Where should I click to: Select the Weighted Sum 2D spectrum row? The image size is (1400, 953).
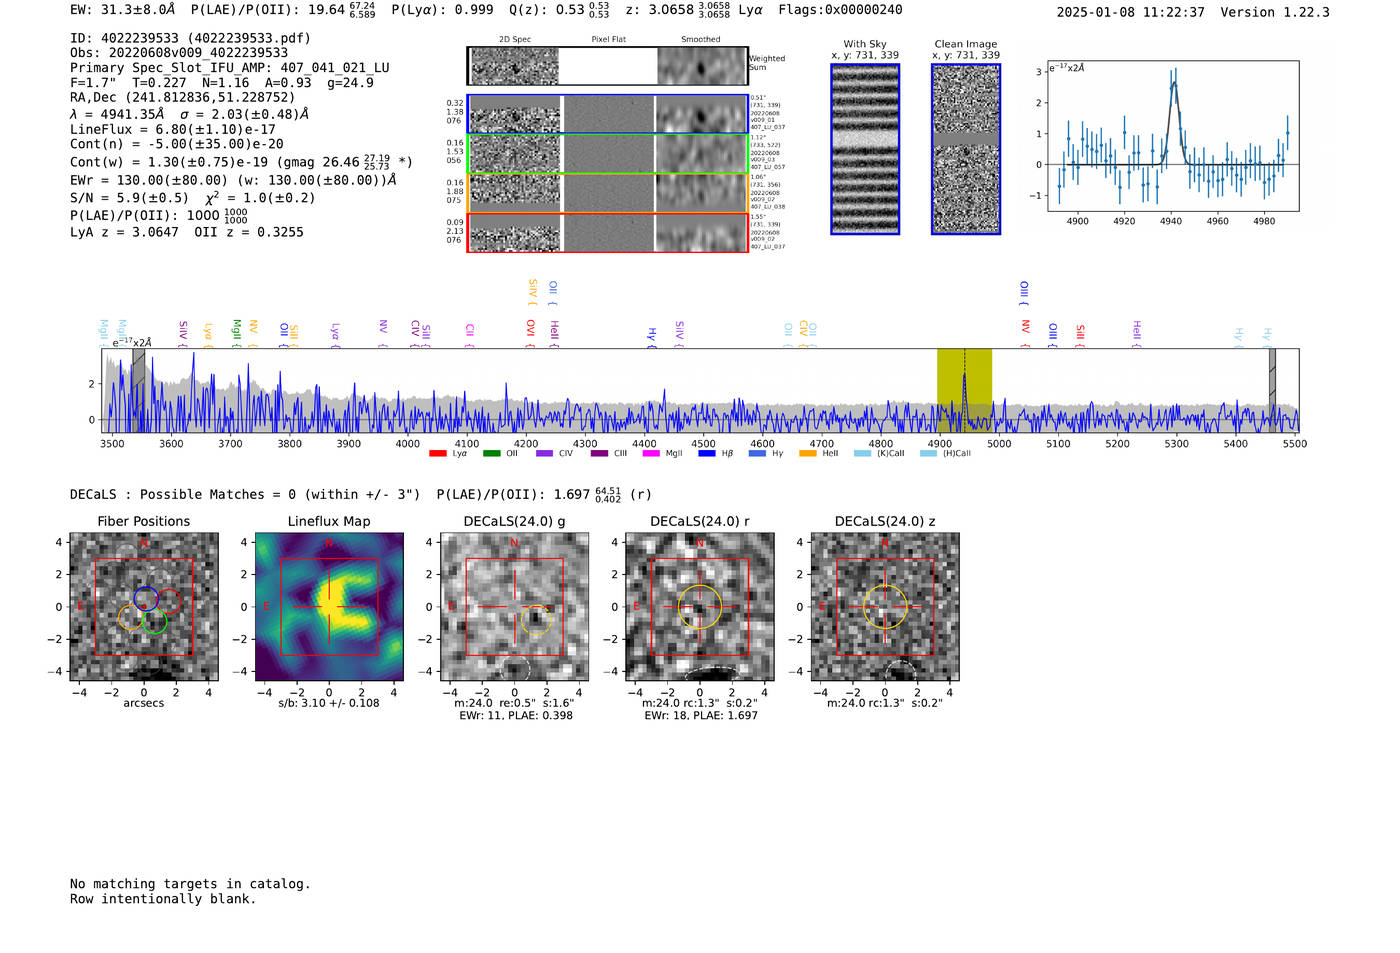pyautogui.click(x=608, y=66)
